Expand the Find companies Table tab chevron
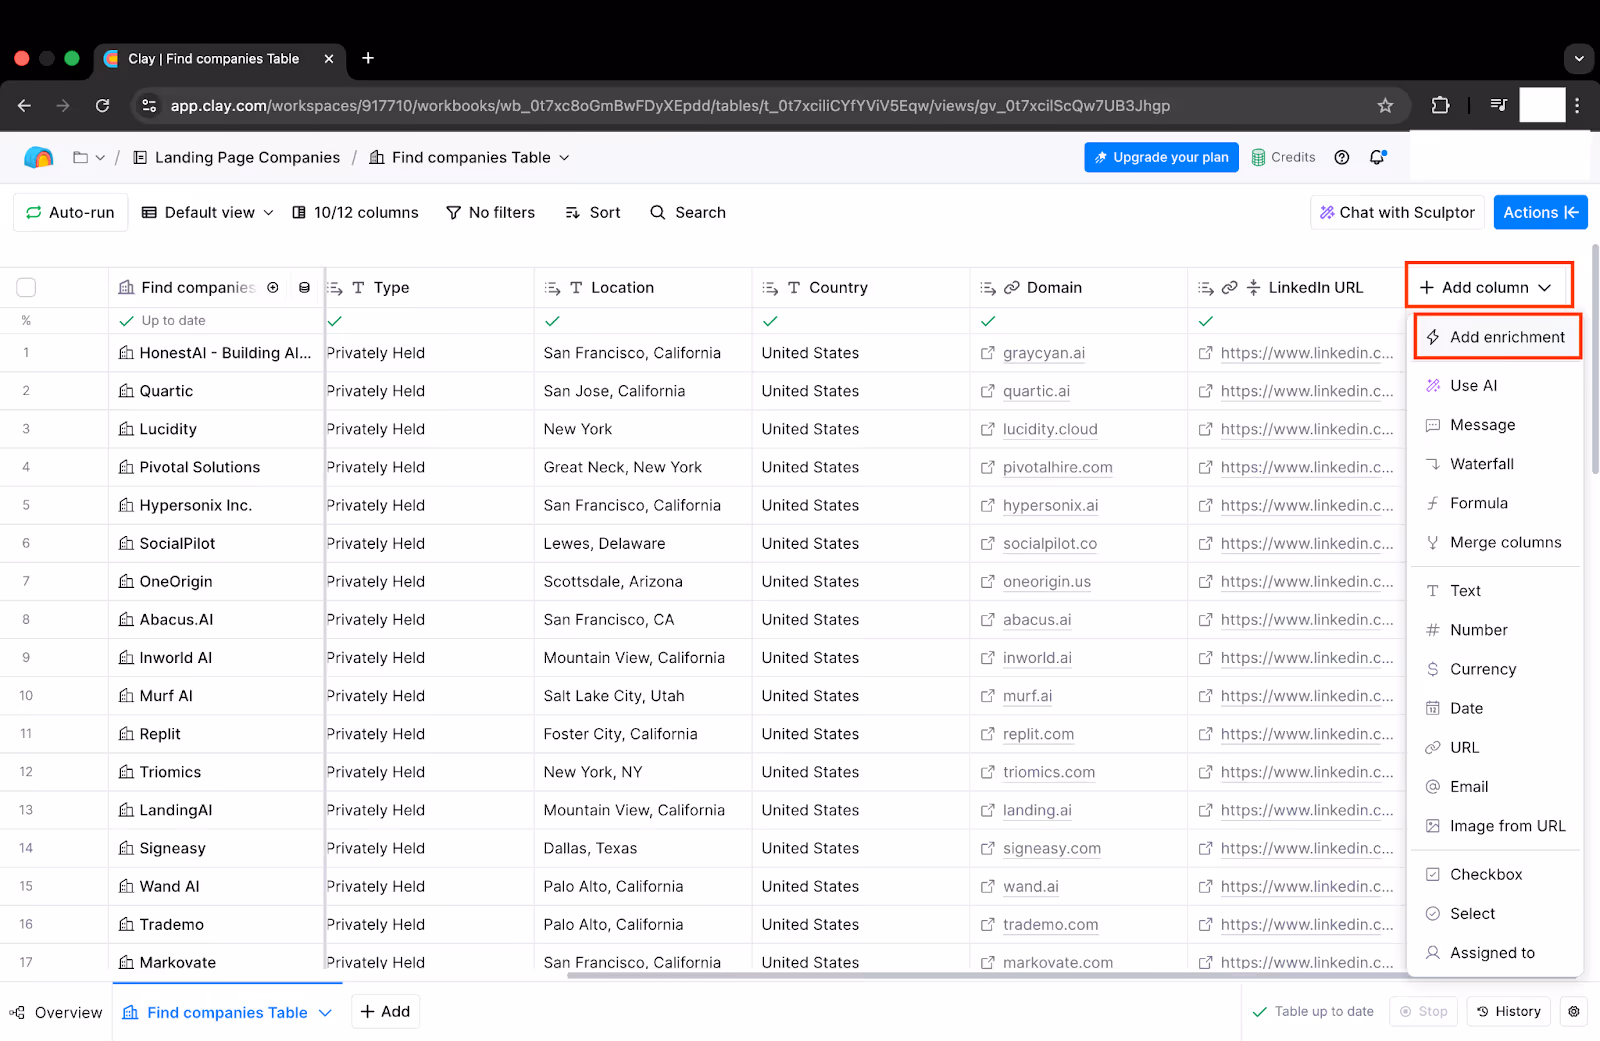The width and height of the screenshot is (1600, 1041). click(325, 1012)
